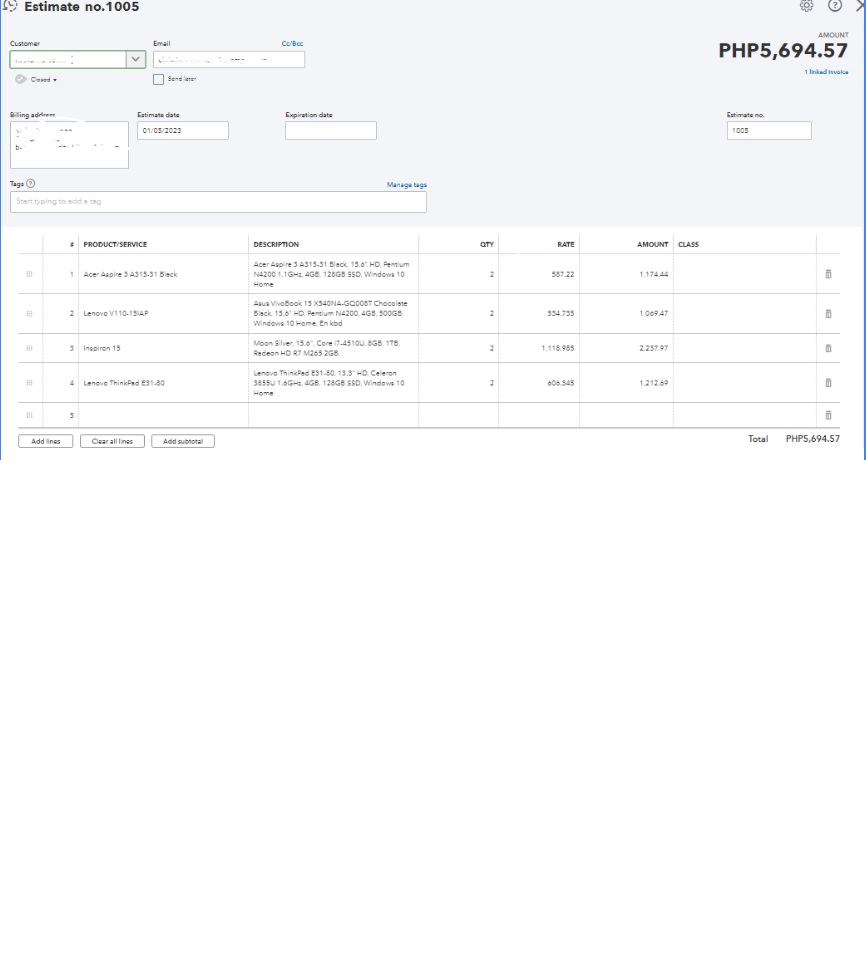Screen dimensions: 866x968
Task: Click the Customer name field
Action: (x=68, y=59)
